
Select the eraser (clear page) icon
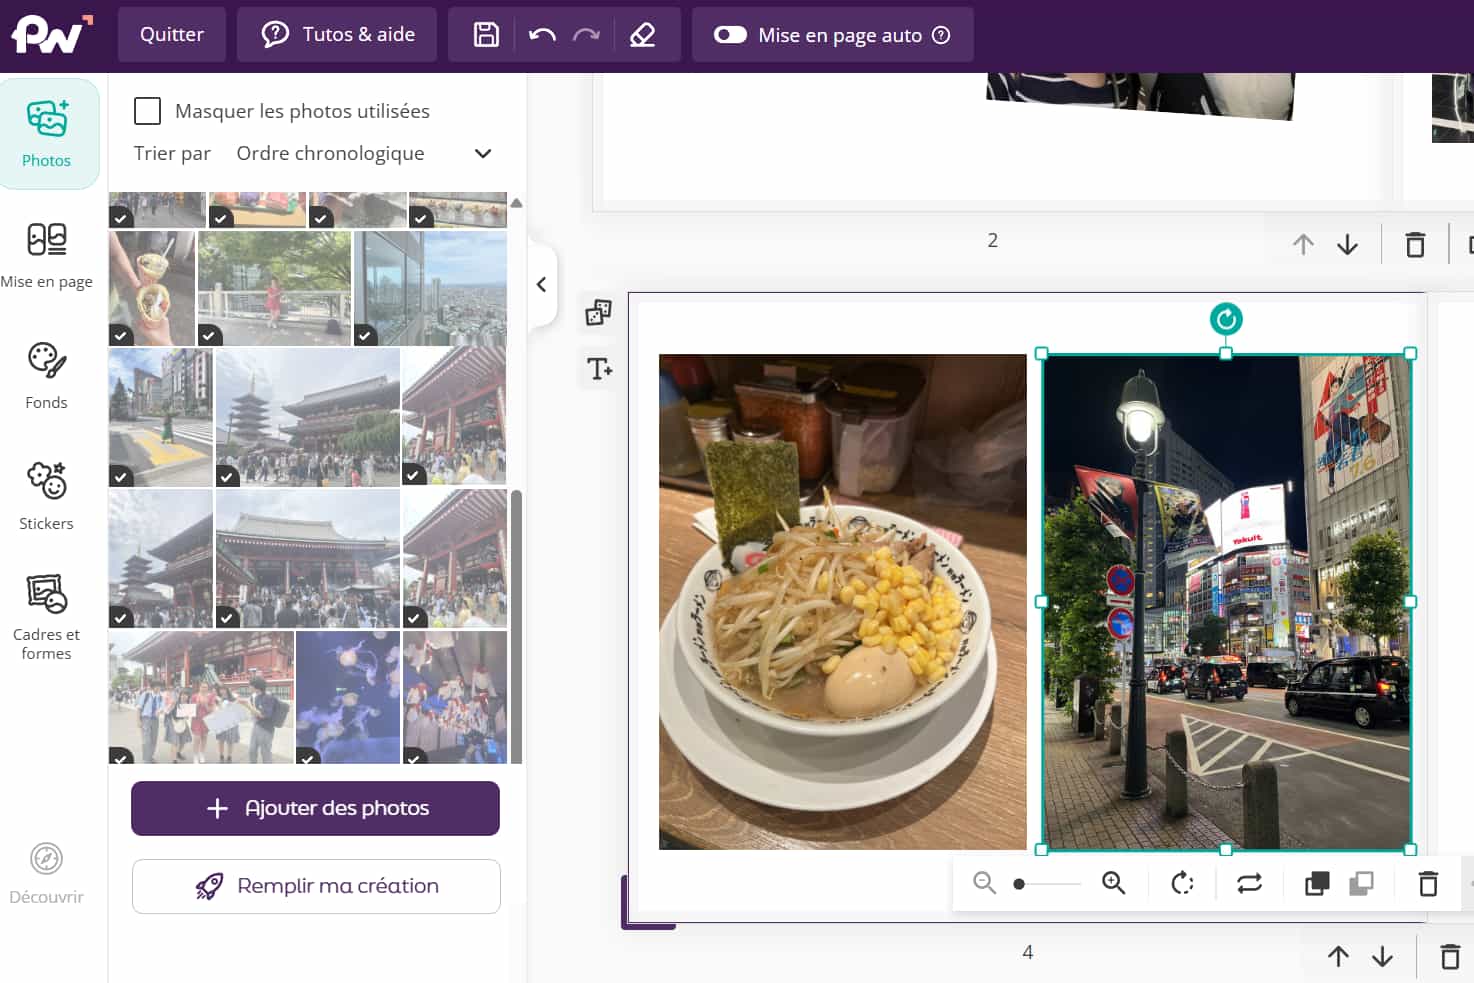click(643, 33)
